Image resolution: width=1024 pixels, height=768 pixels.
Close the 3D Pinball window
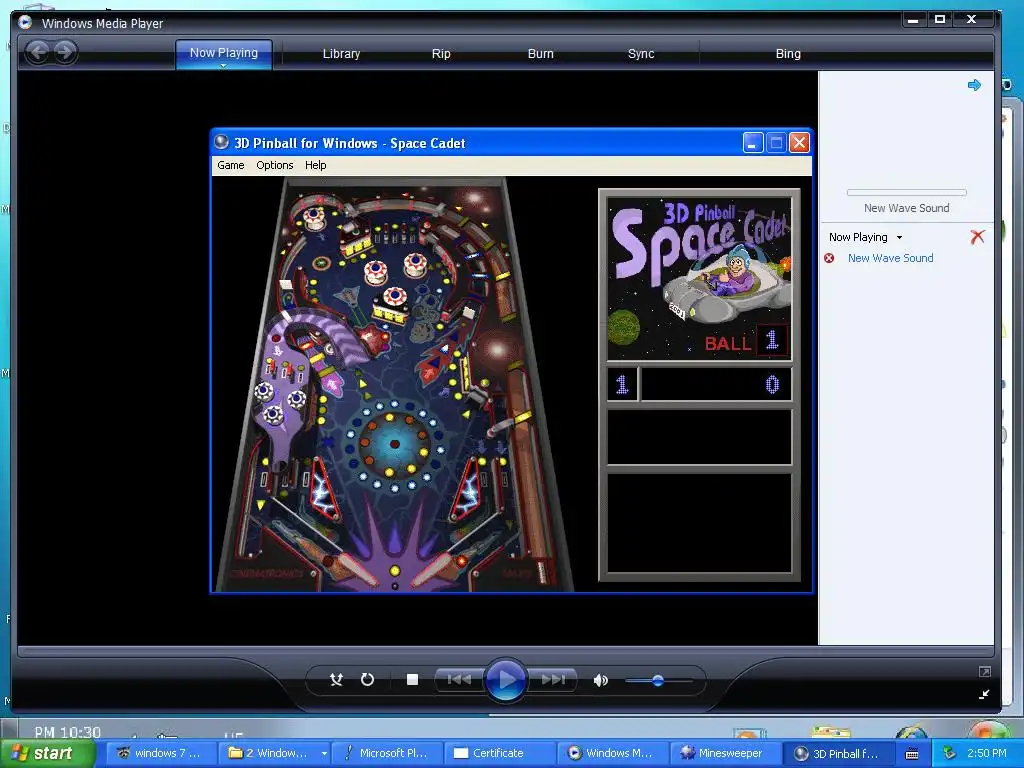(x=799, y=142)
